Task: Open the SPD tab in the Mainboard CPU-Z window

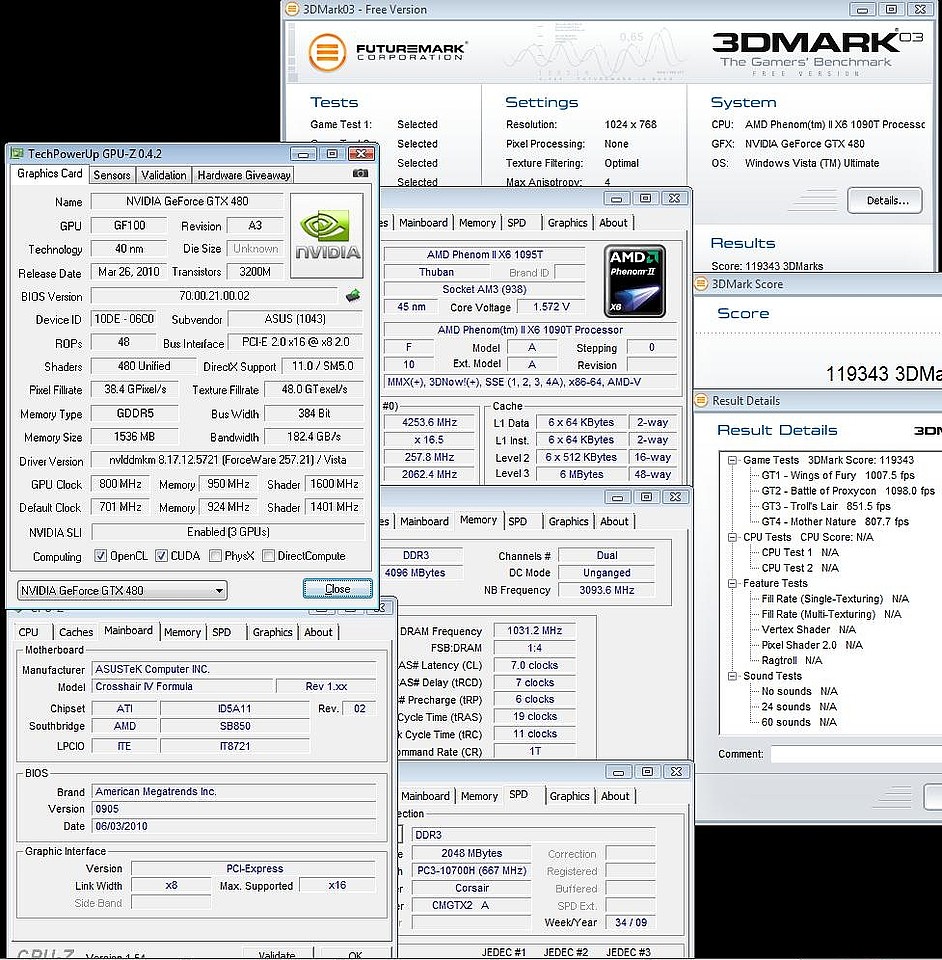Action: (222, 632)
